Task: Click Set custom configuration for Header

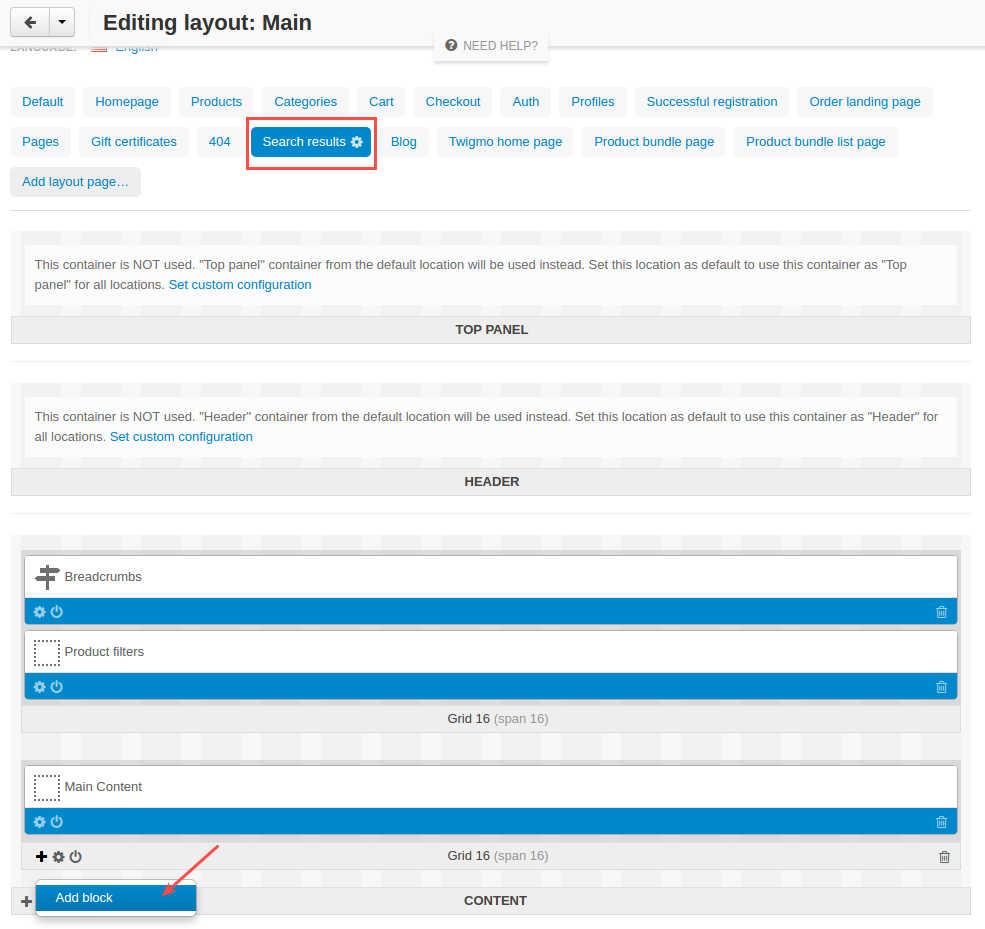Action: (x=181, y=437)
